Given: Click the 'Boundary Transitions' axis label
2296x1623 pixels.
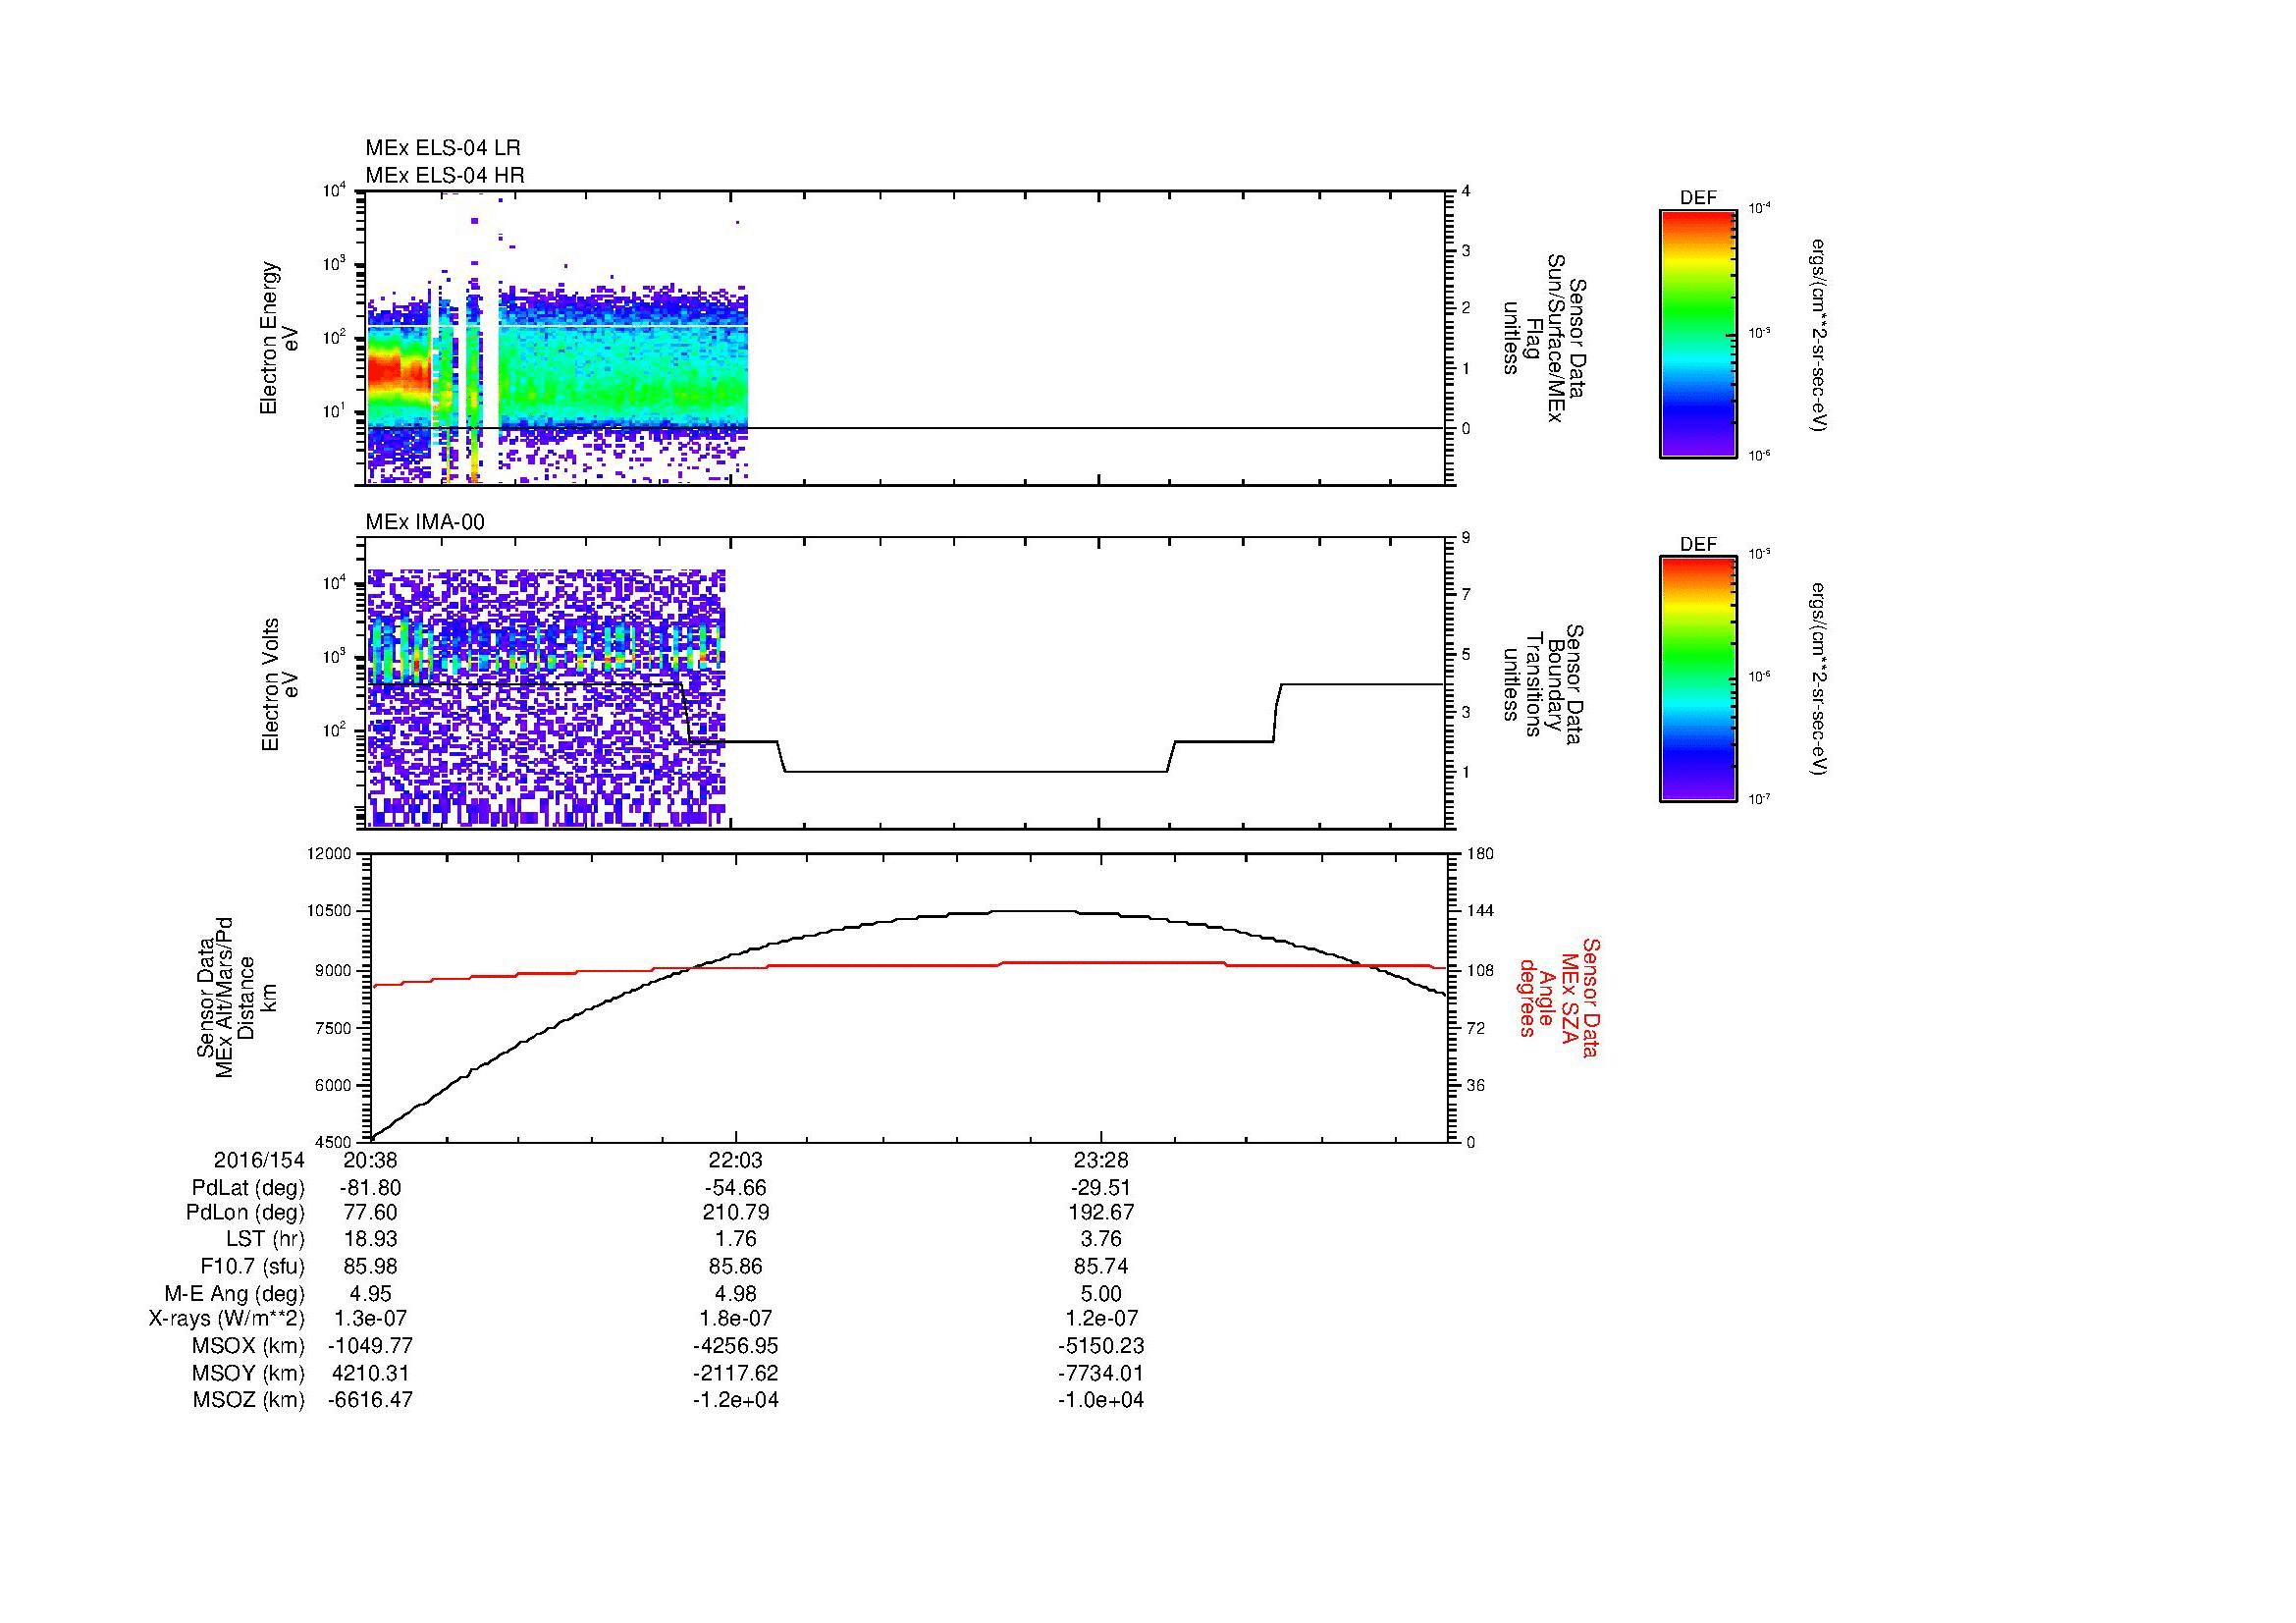Looking at the screenshot, I should coord(1543,684).
